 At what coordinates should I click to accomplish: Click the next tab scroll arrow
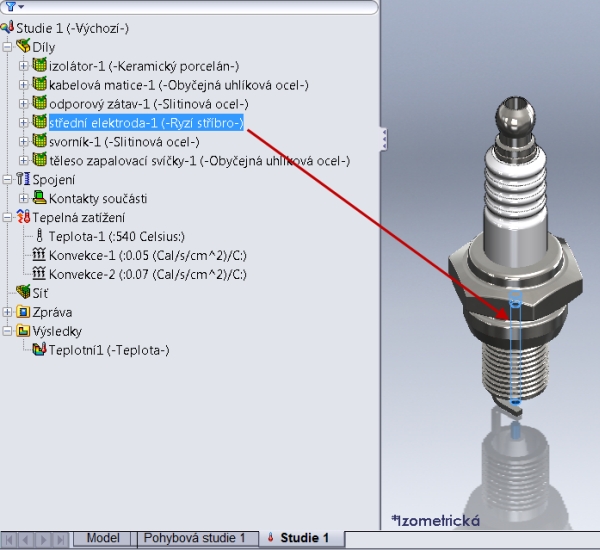[x=43, y=540]
